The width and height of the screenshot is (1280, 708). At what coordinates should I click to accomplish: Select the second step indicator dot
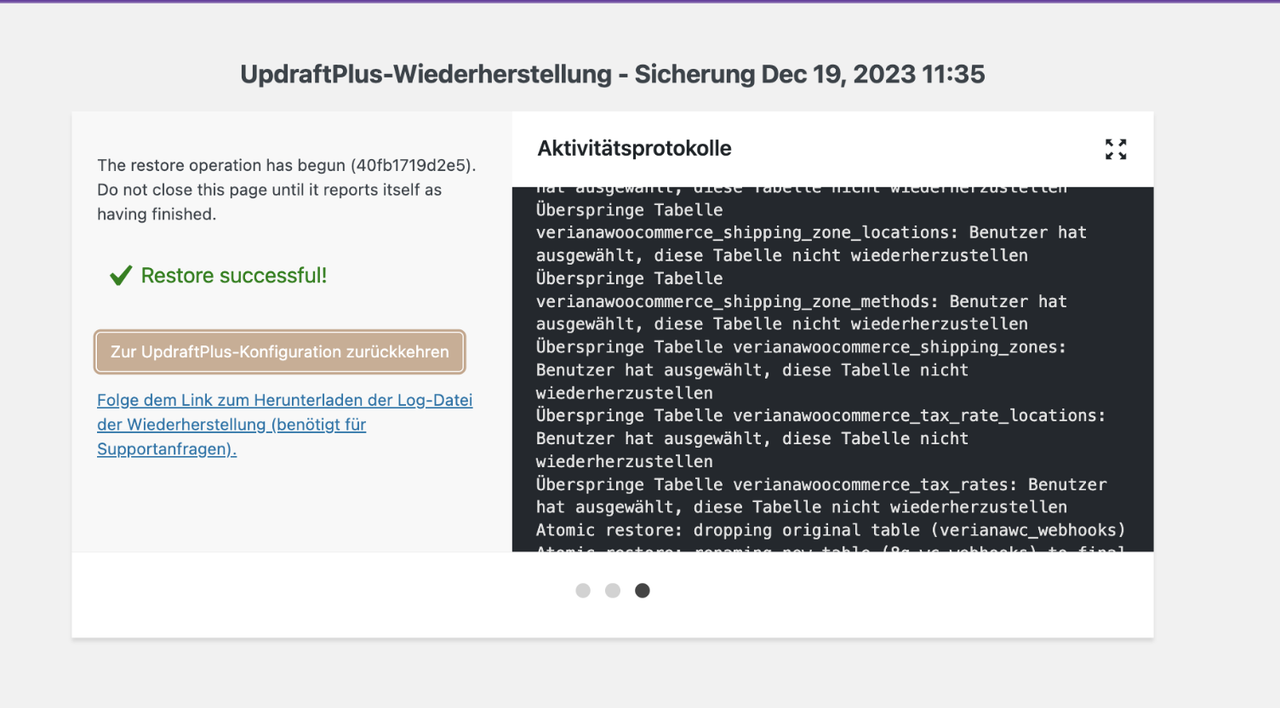coord(613,591)
